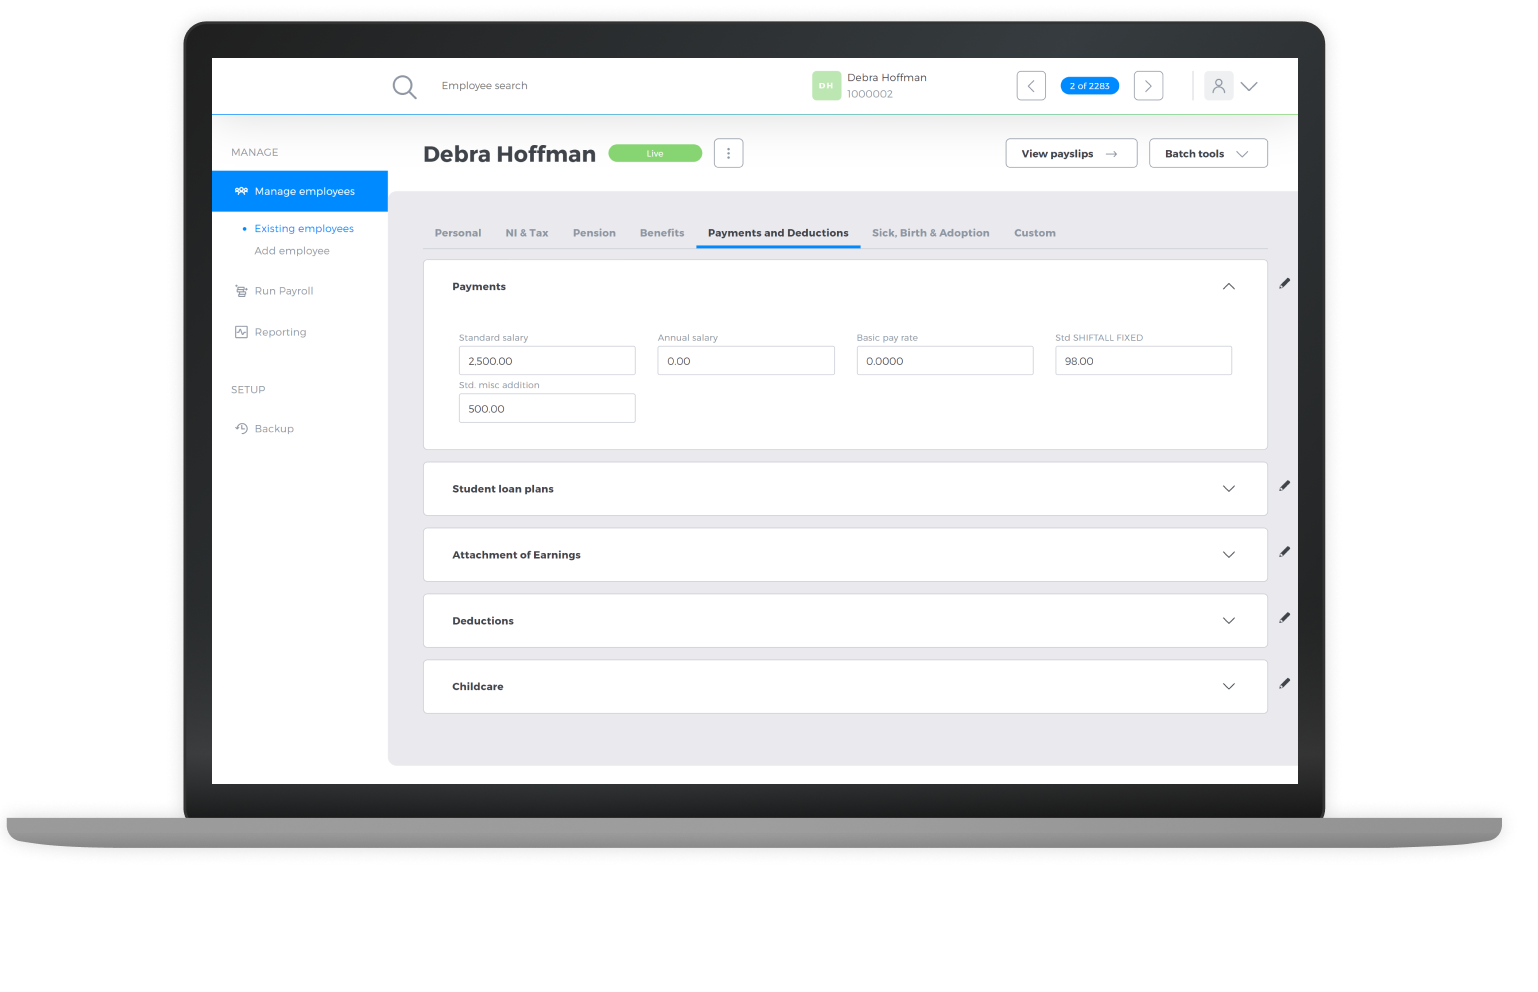This screenshot has width=1538, height=992.
Task: Click the Deductions edit pencil icon
Action: (1284, 617)
